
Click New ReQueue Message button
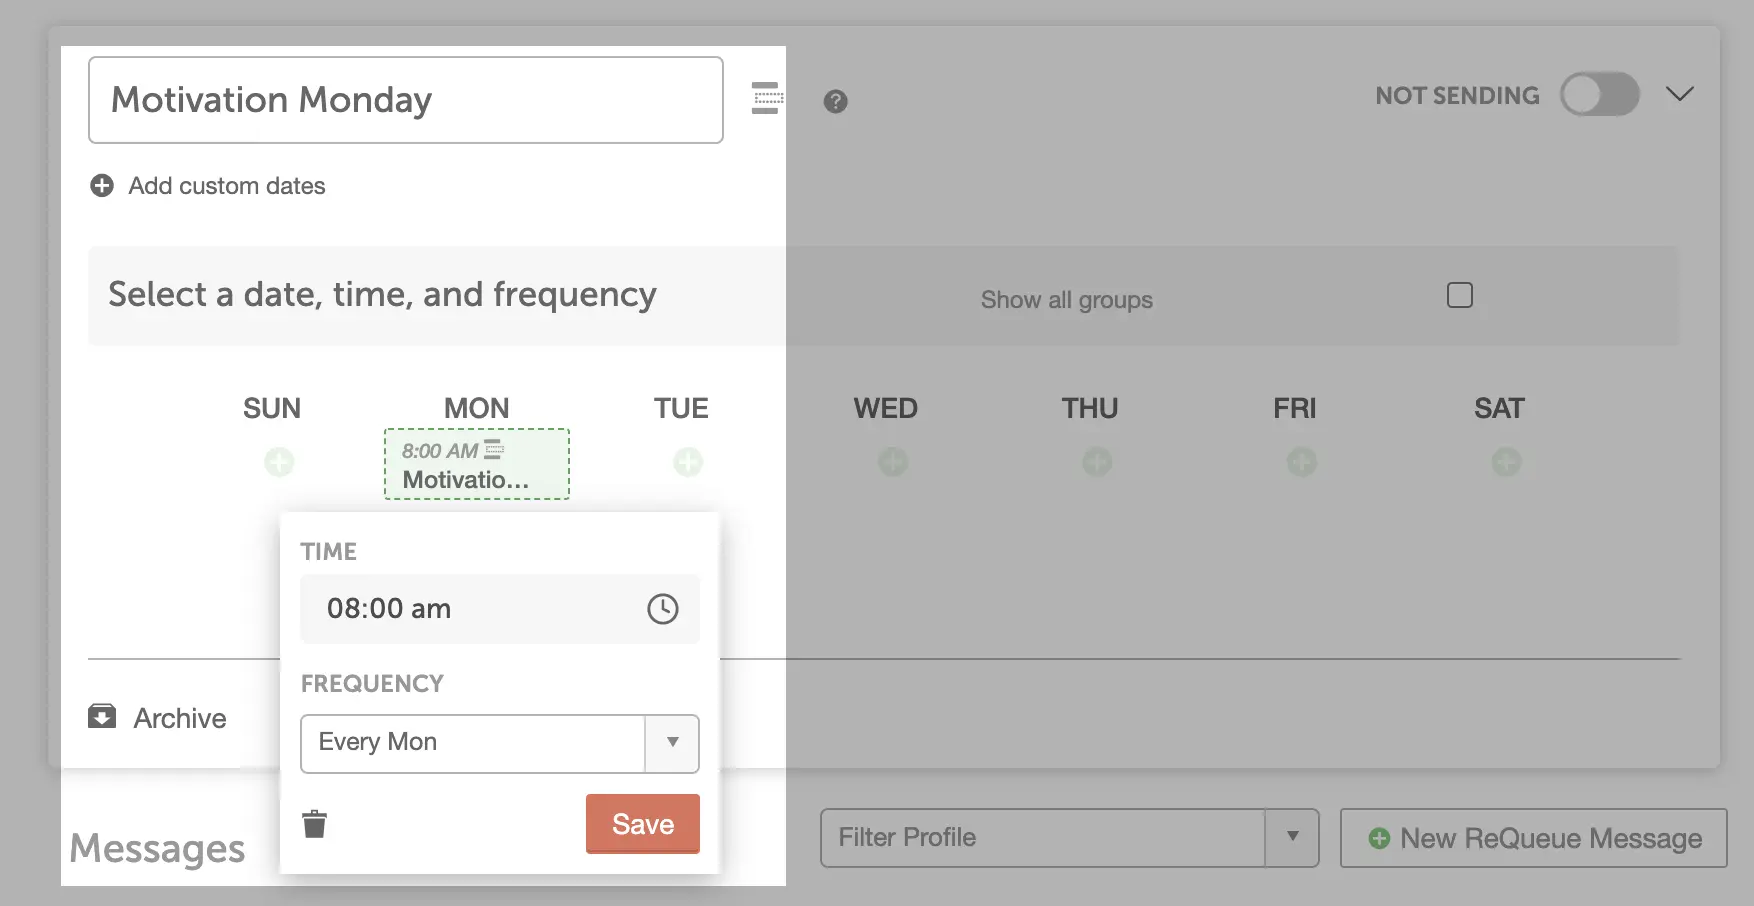[1533, 838]
